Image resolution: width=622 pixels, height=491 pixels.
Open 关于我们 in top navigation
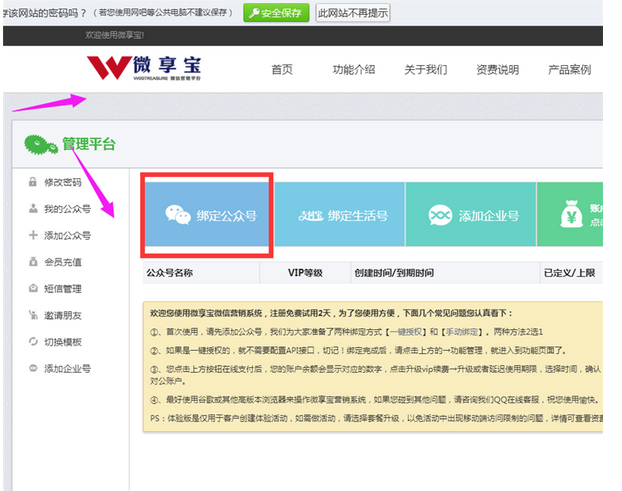coord(426,70)
